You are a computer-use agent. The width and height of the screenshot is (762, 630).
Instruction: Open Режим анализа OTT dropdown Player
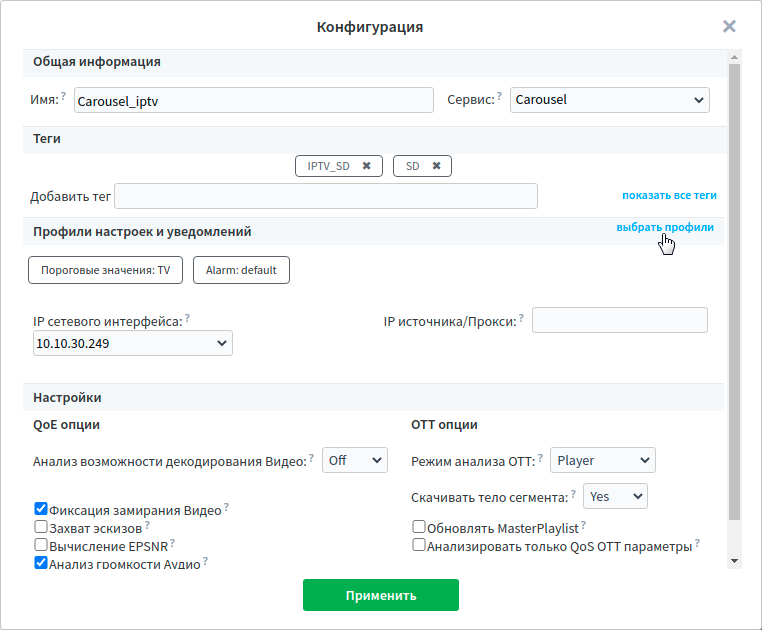click(603, 460)
